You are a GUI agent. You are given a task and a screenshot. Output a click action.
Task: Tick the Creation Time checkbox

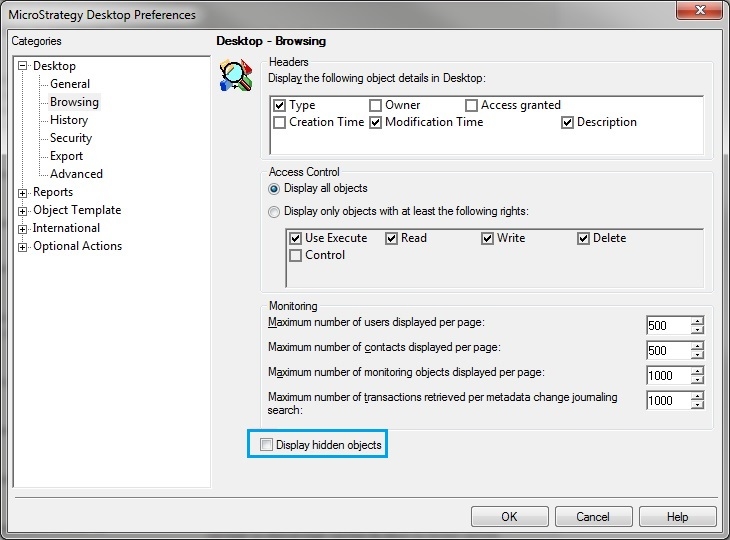(x=280, y=123)
